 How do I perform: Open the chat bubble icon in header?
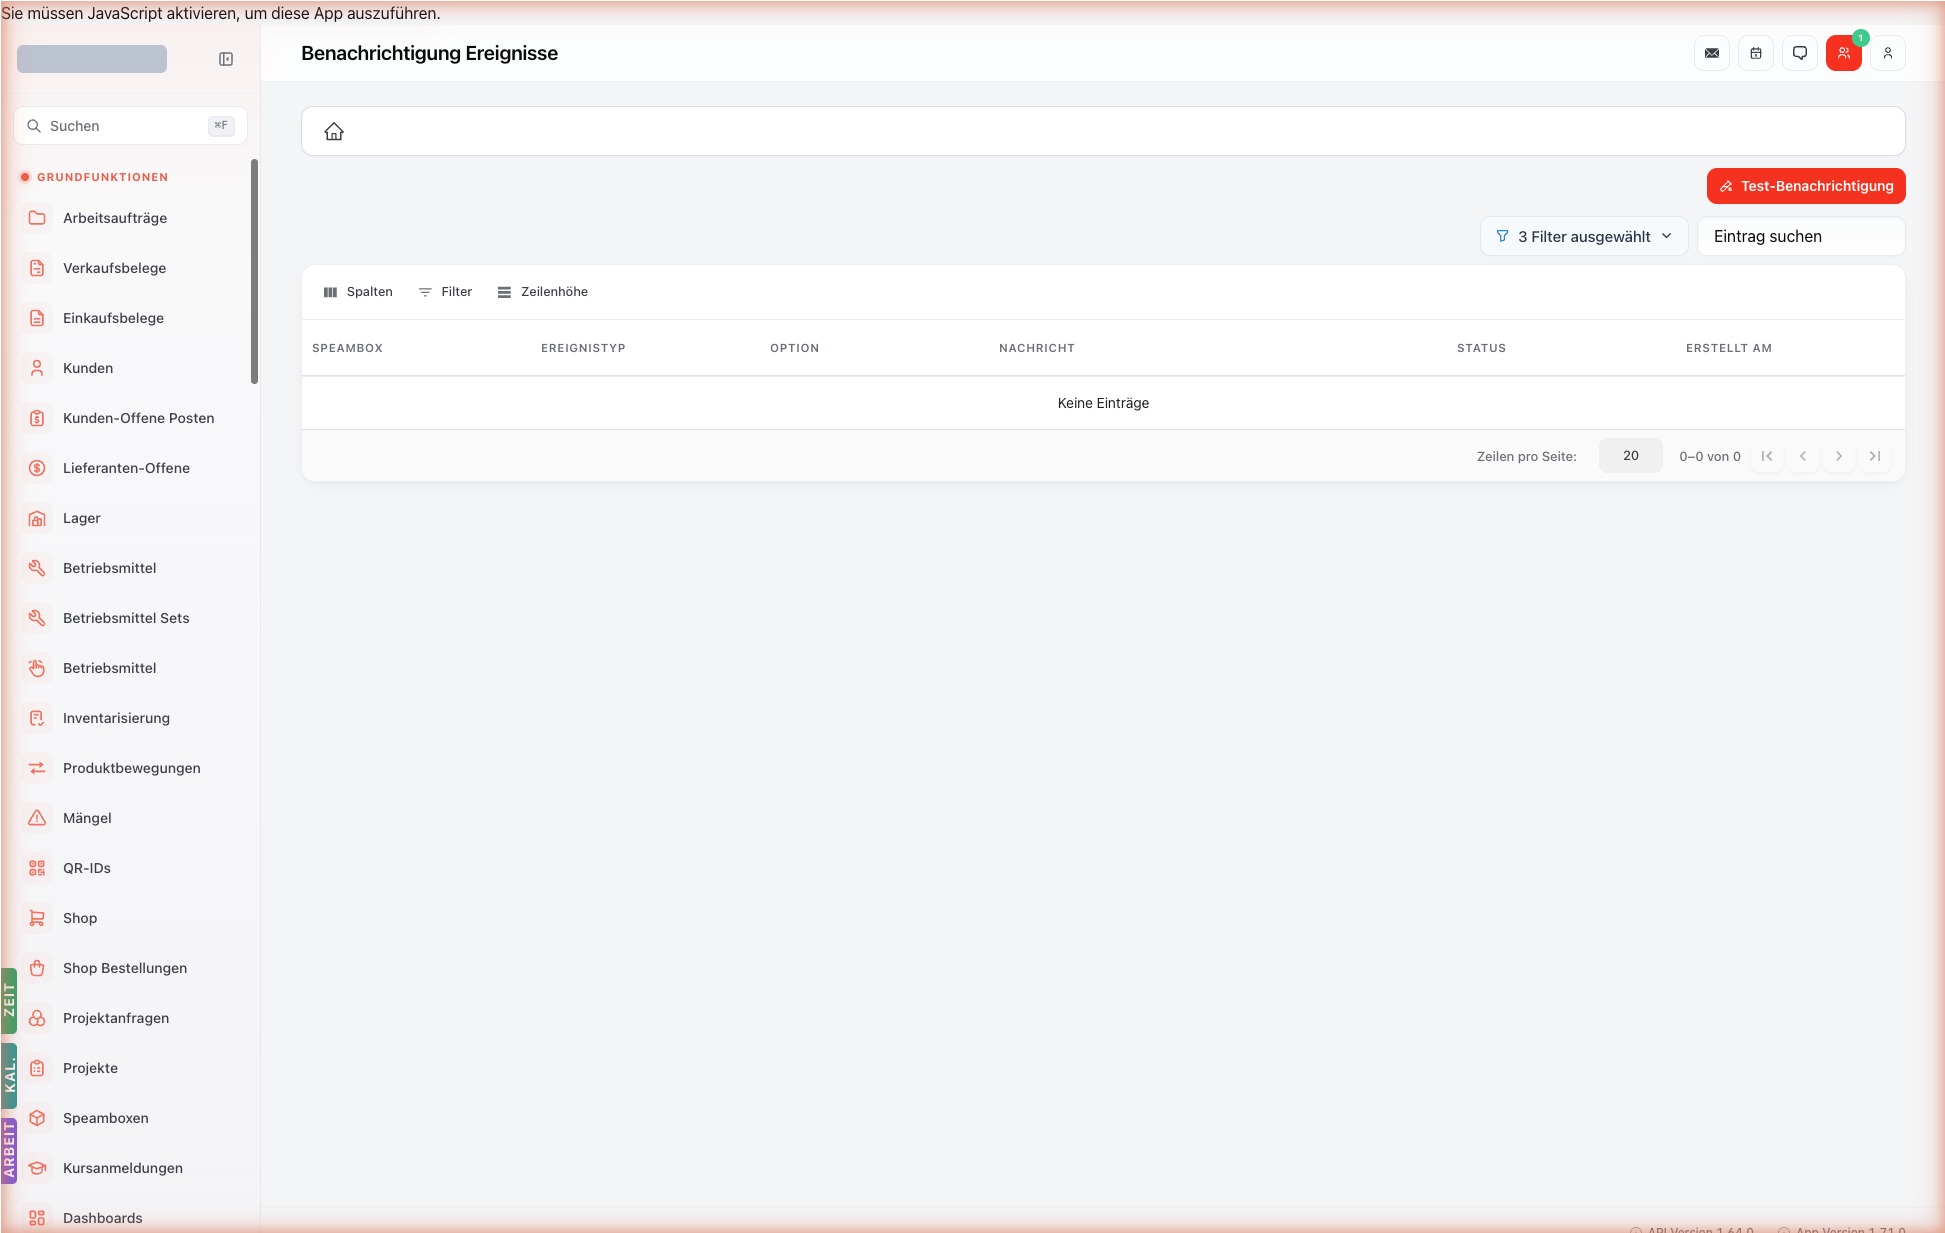1800,53
